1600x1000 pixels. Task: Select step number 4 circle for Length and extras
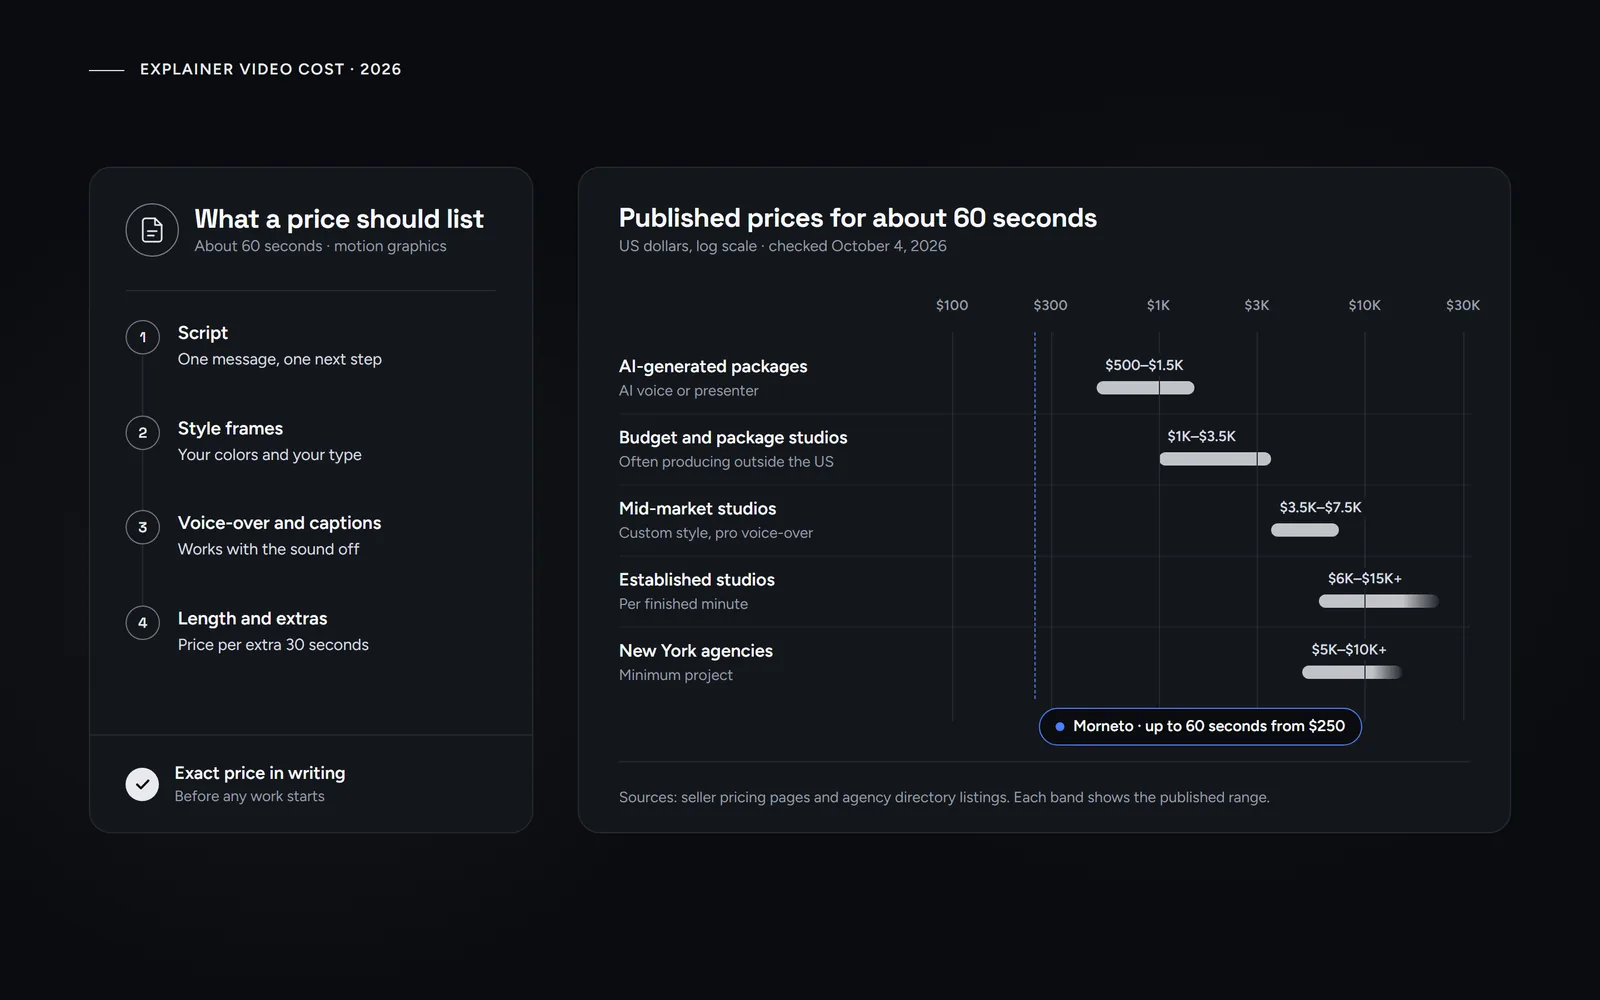(143, 623)
